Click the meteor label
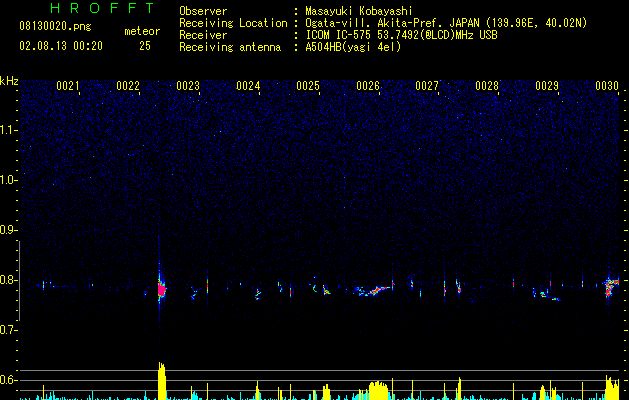629x400 pixels. point(142,31)
